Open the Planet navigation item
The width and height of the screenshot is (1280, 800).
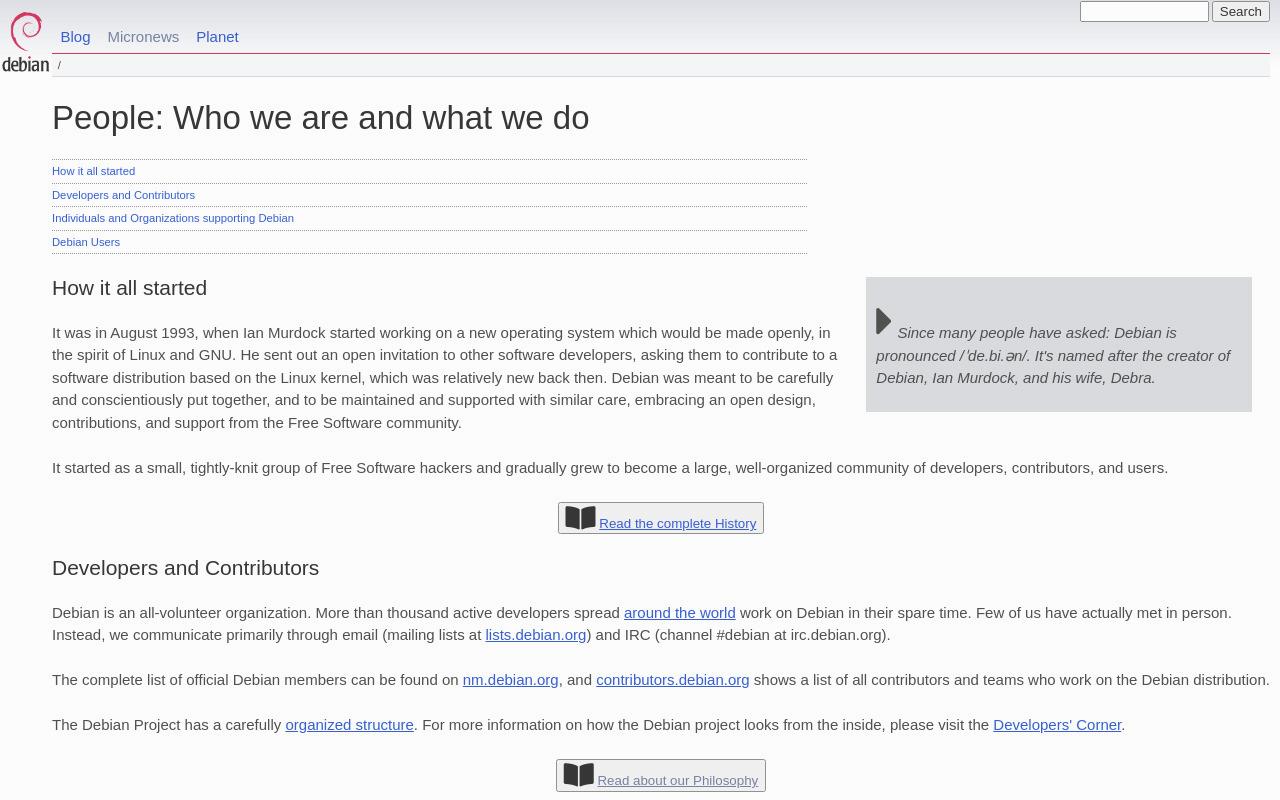217,37
